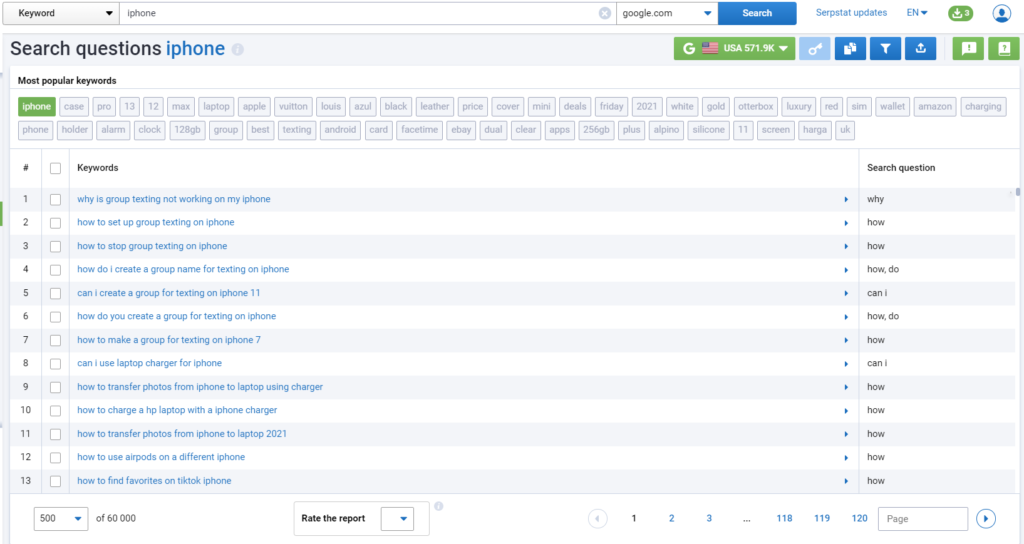Select the vuitton keyword tag
The image size is (1024, 544).
click(293, 106)
